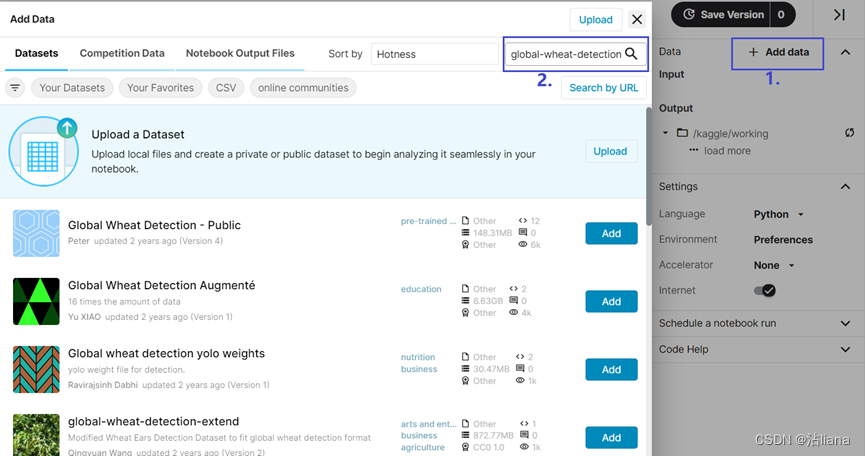The width and height of the screenshot is (865, 456).
Task: Filter by Your Favorites chip
Action: (161, 88)
